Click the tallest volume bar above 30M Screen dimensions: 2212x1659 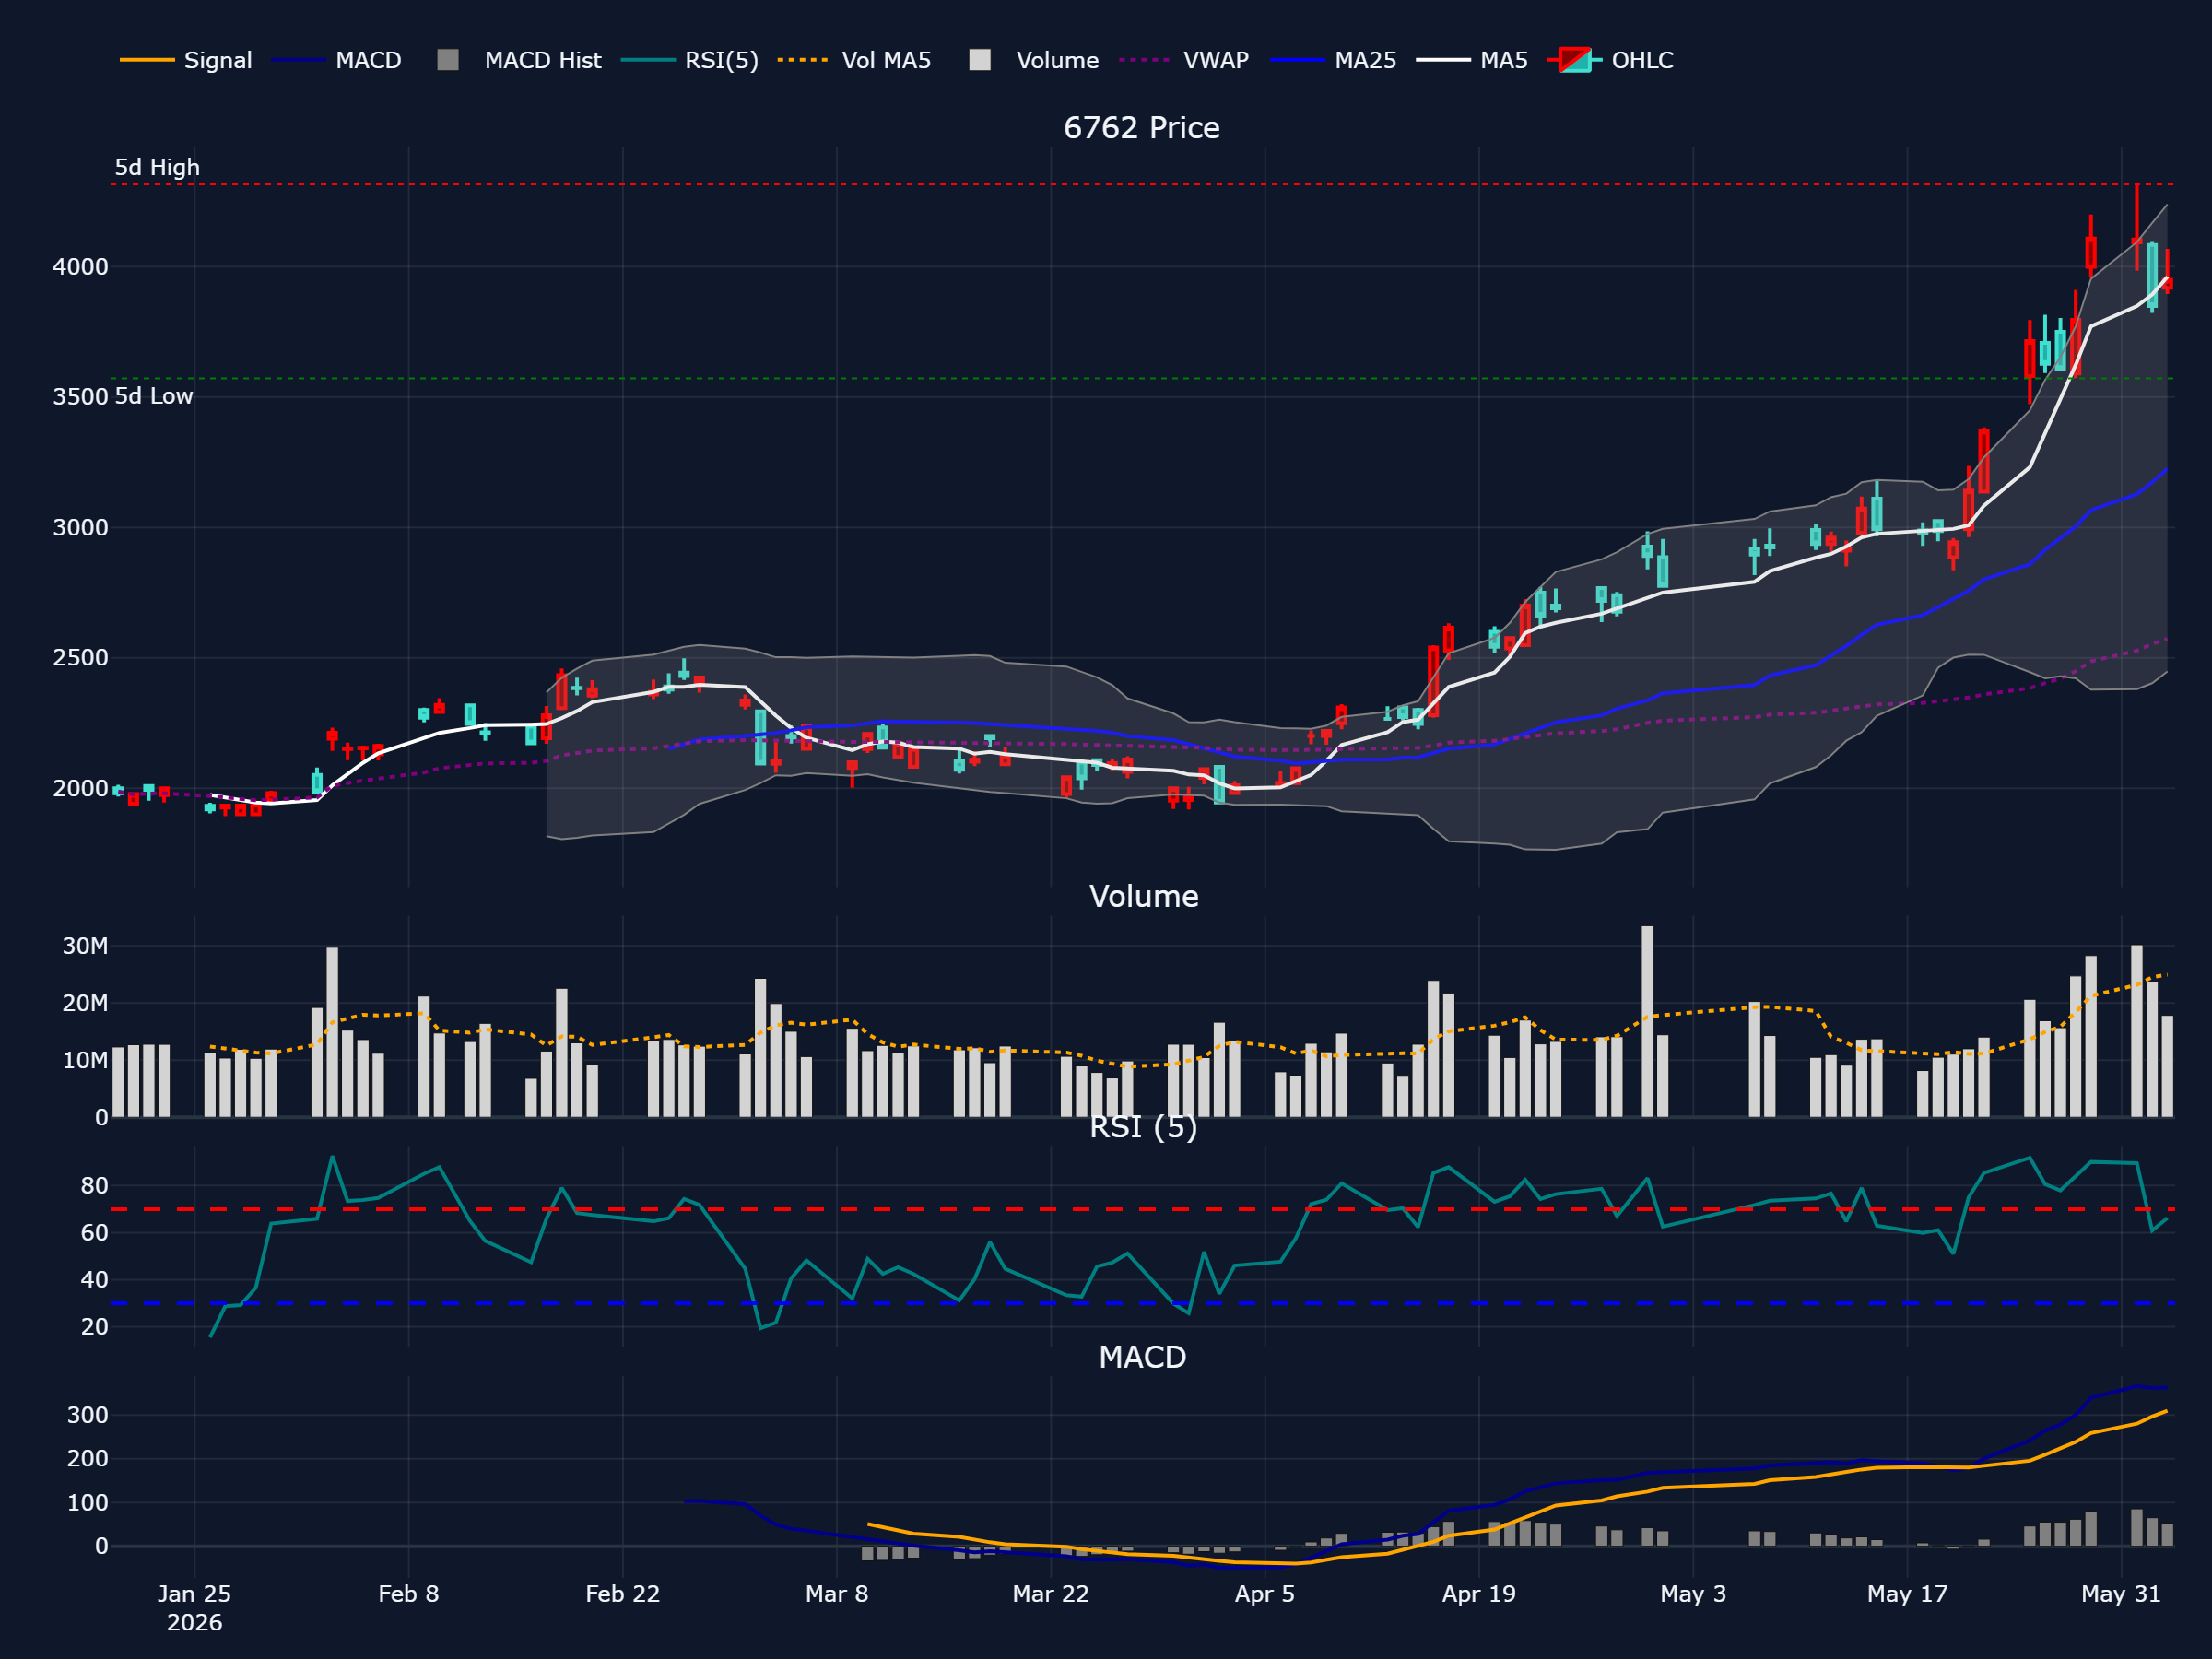coord(1647,1021)
